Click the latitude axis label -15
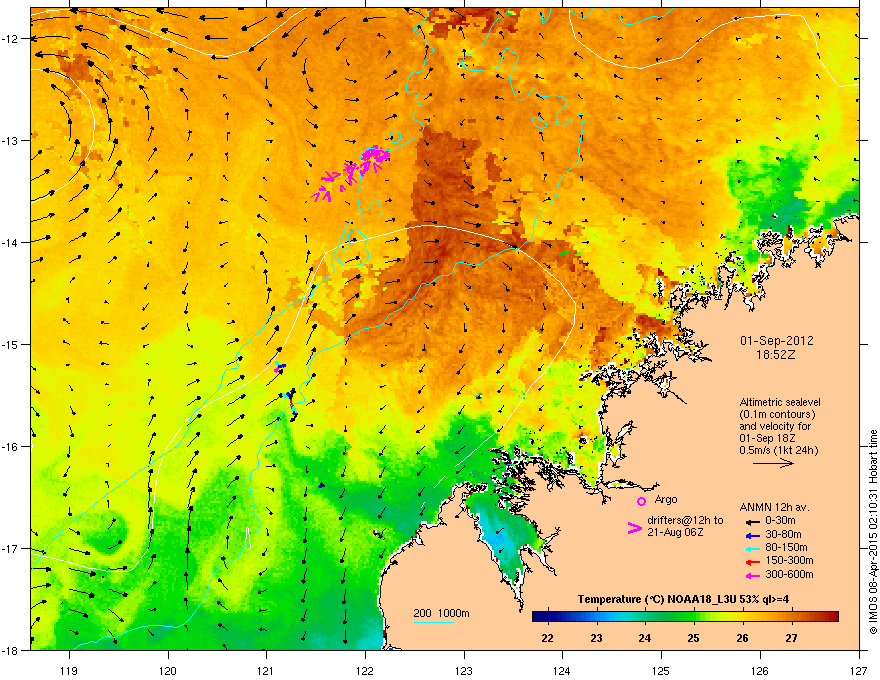Screen dimensions: 880x680 (10, 344)
